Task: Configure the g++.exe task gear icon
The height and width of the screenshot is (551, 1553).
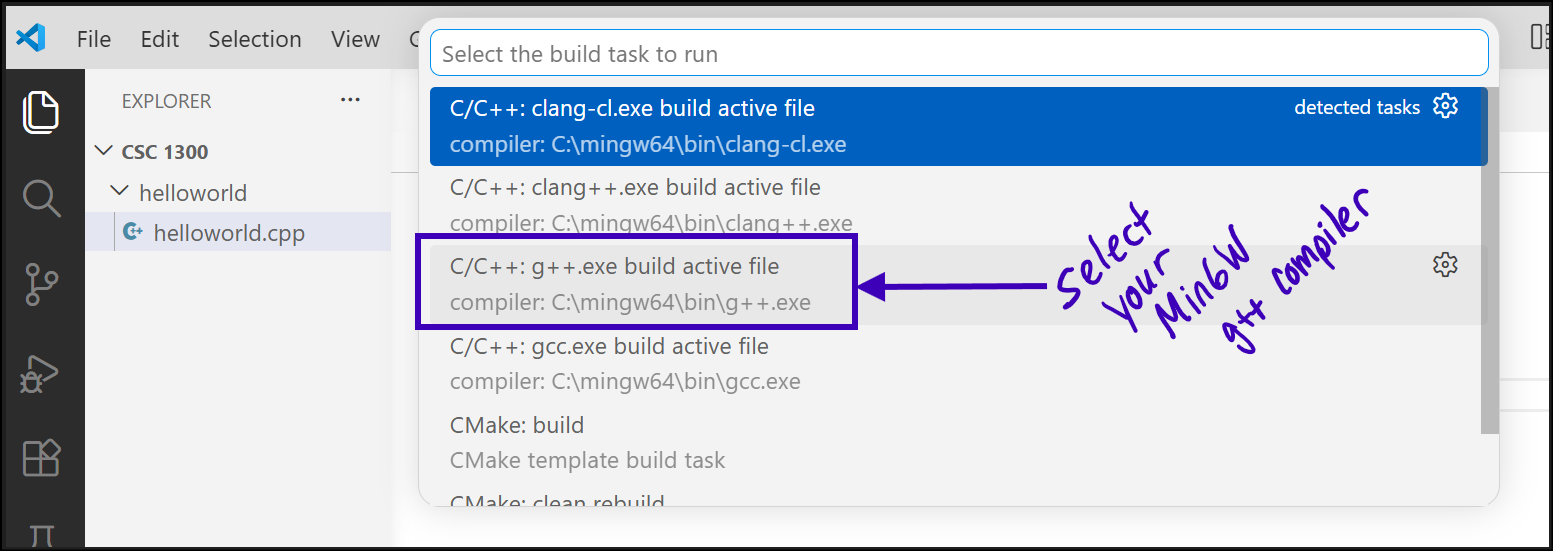Action: (1445, 265)
